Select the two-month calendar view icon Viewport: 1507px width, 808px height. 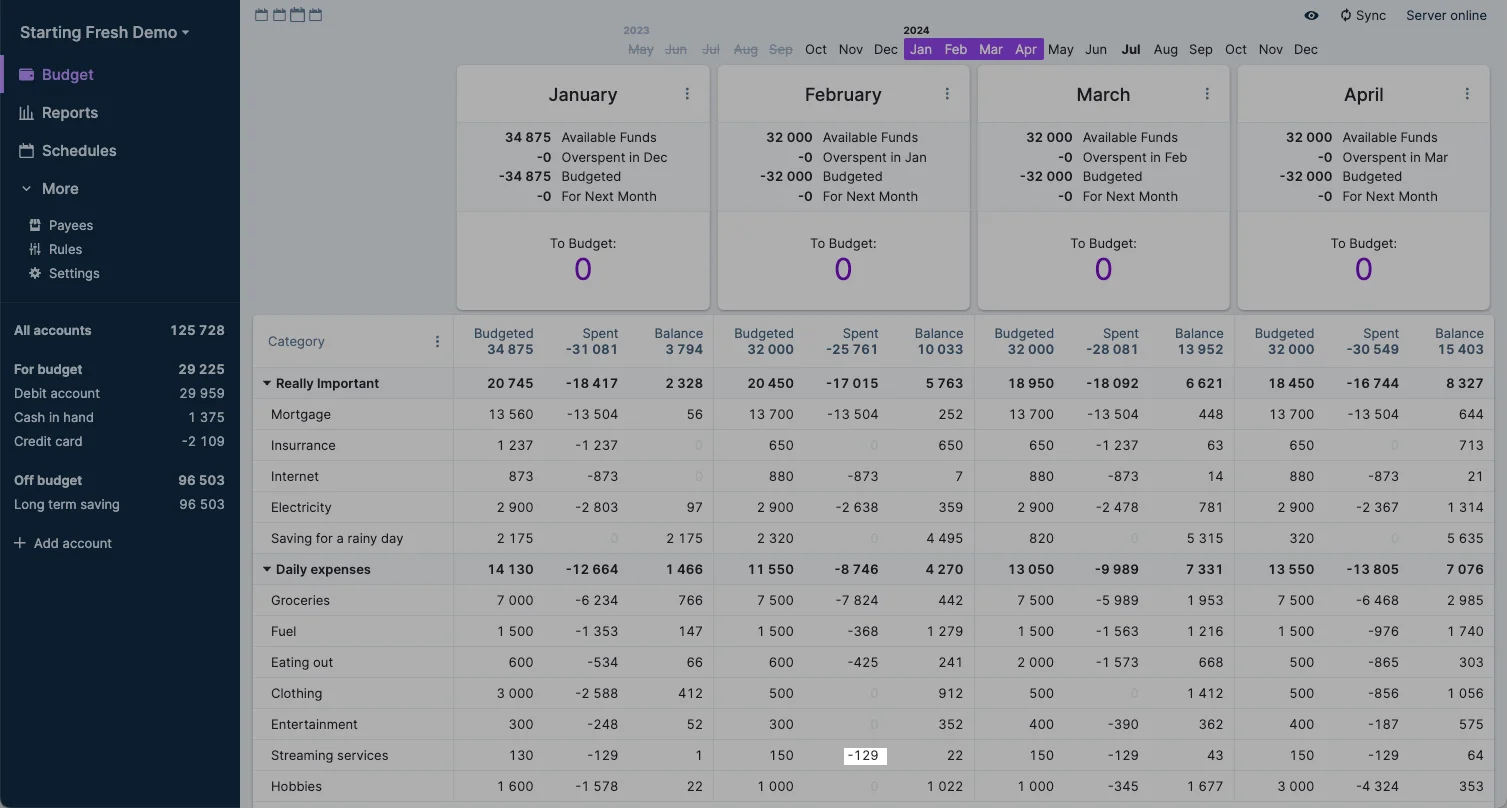pyautogui.click(x=279, y=15)
